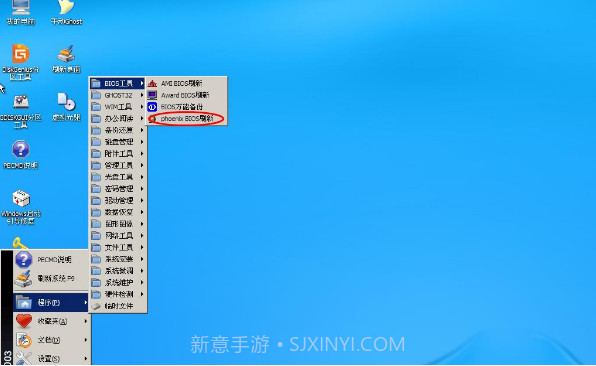Click the 刷新桌面 desktop icon
The height and width of the screenshot is (366, 596).
click(x=67, y=59)
